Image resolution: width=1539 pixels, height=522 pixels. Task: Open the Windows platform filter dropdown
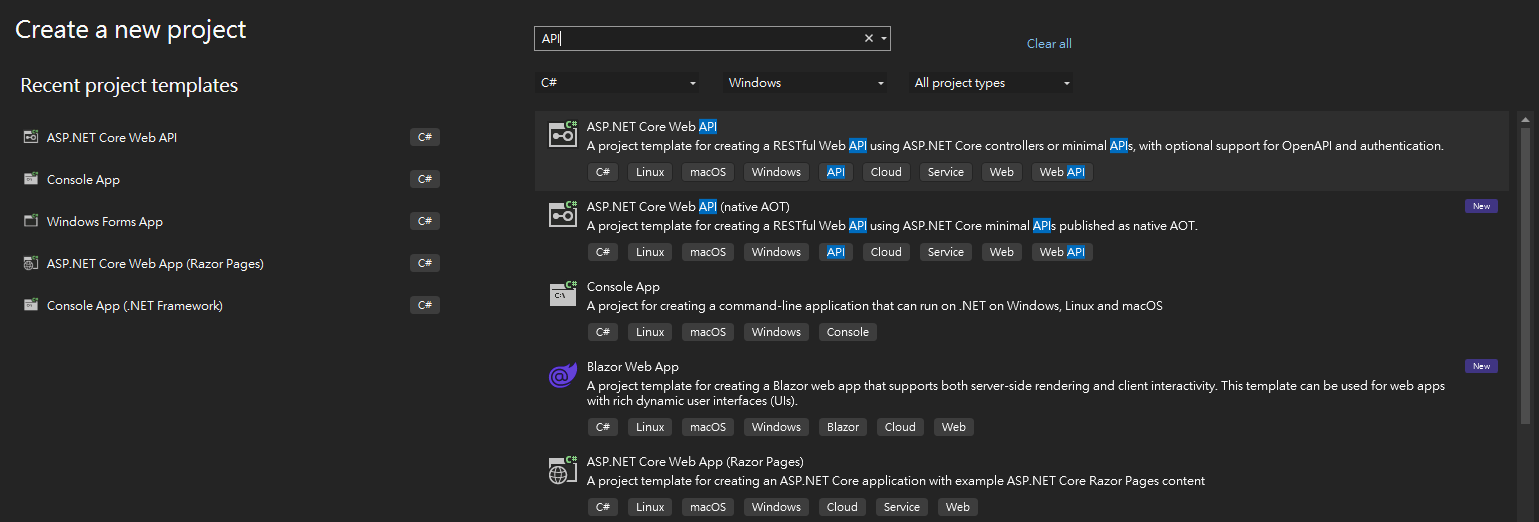click(x=805, y=83)
